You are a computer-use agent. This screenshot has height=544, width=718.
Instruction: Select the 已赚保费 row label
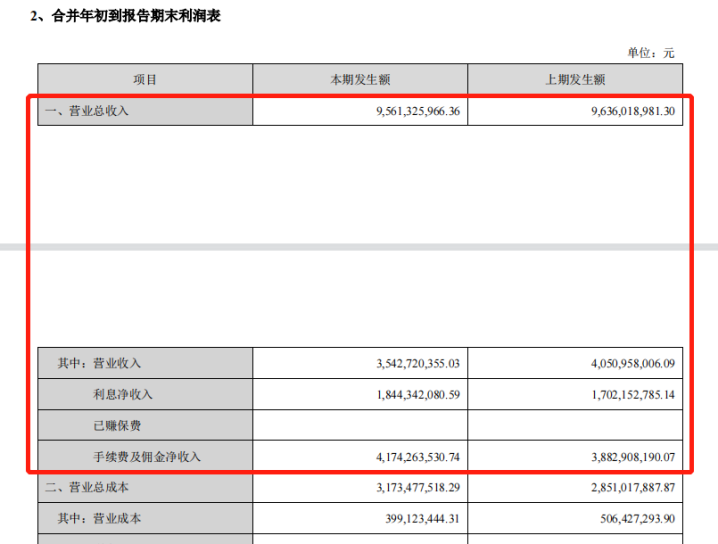pyautogui.click(x=117, y=425)
